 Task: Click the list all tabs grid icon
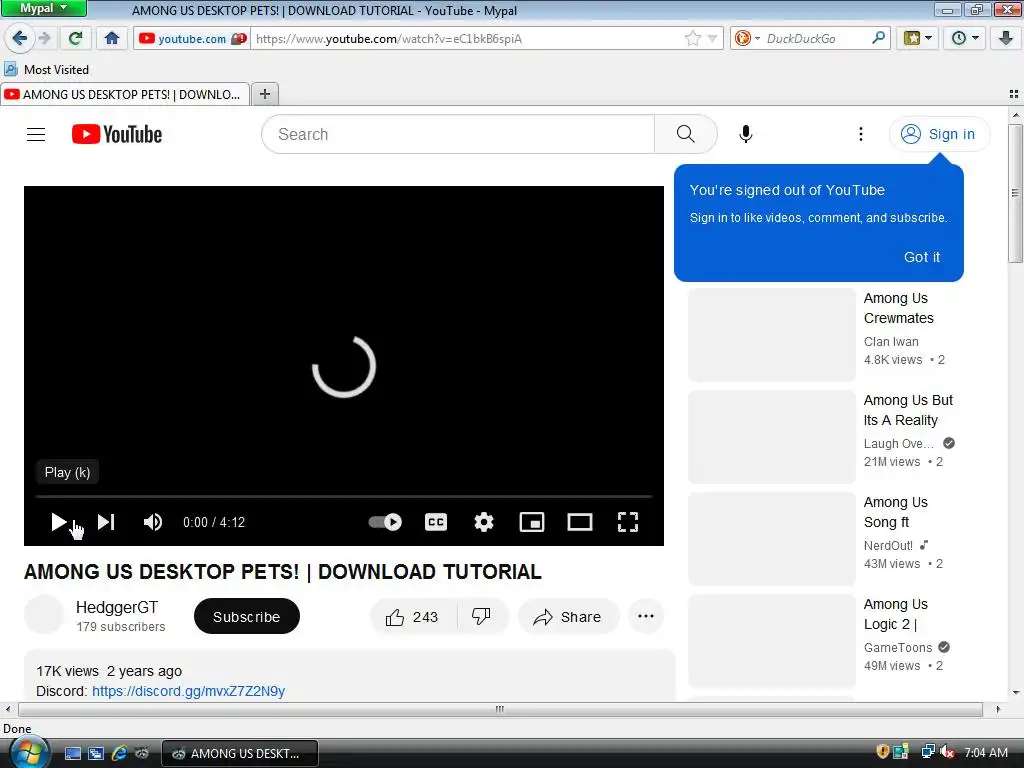tap(1014, 95)
